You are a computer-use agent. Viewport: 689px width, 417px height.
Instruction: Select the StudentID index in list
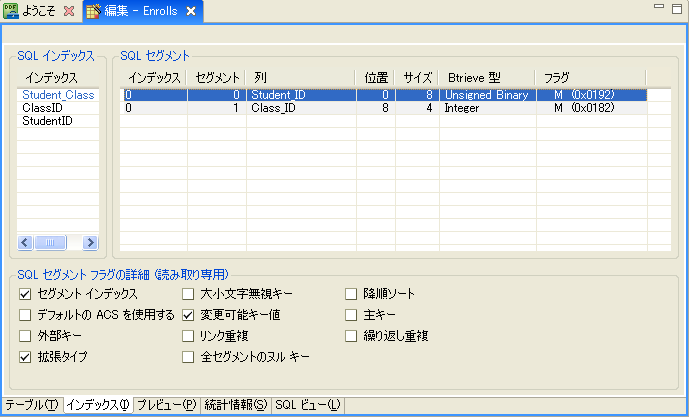tap(48, 120)
